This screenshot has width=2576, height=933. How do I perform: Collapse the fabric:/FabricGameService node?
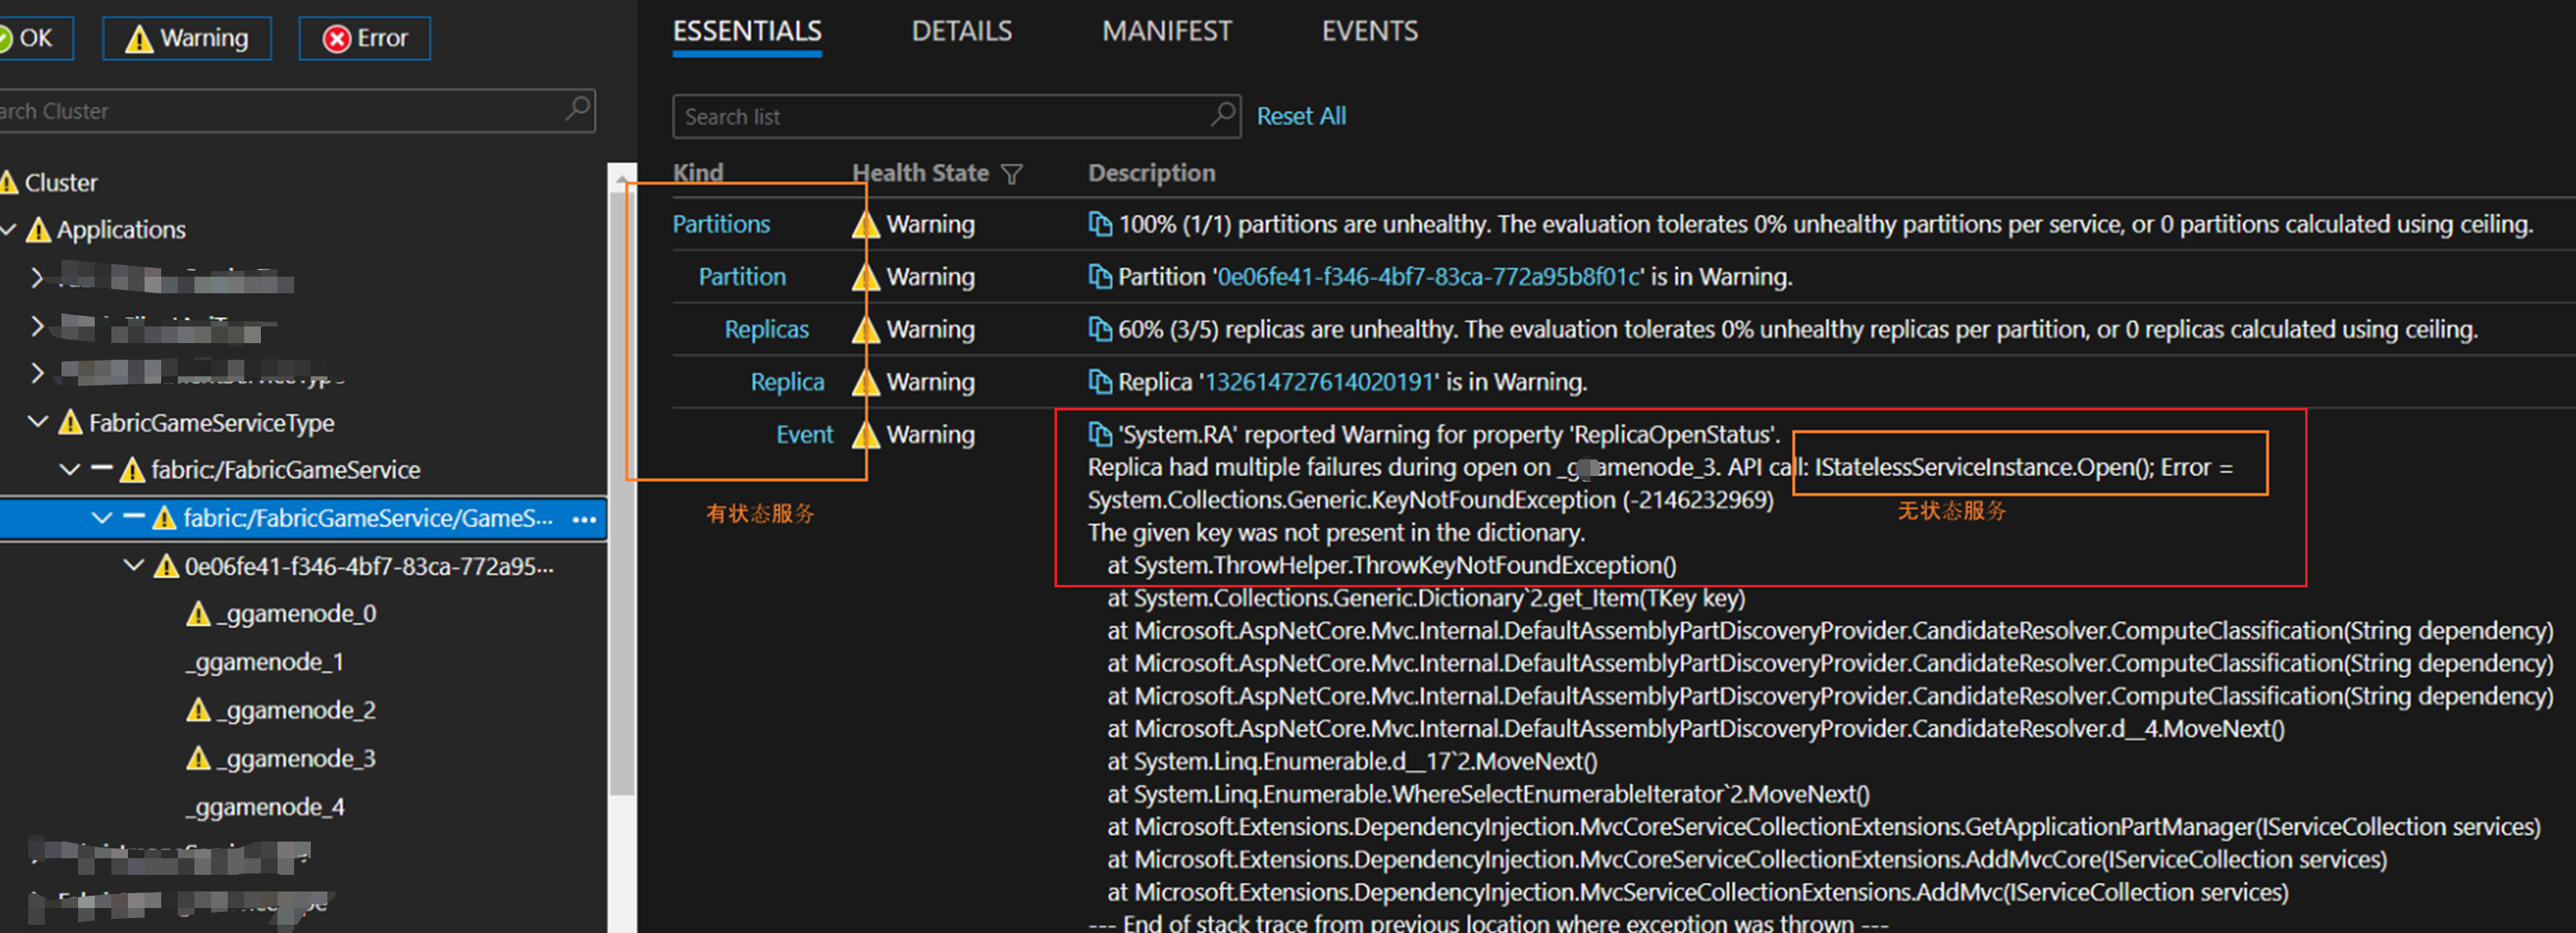click(70, 469)
